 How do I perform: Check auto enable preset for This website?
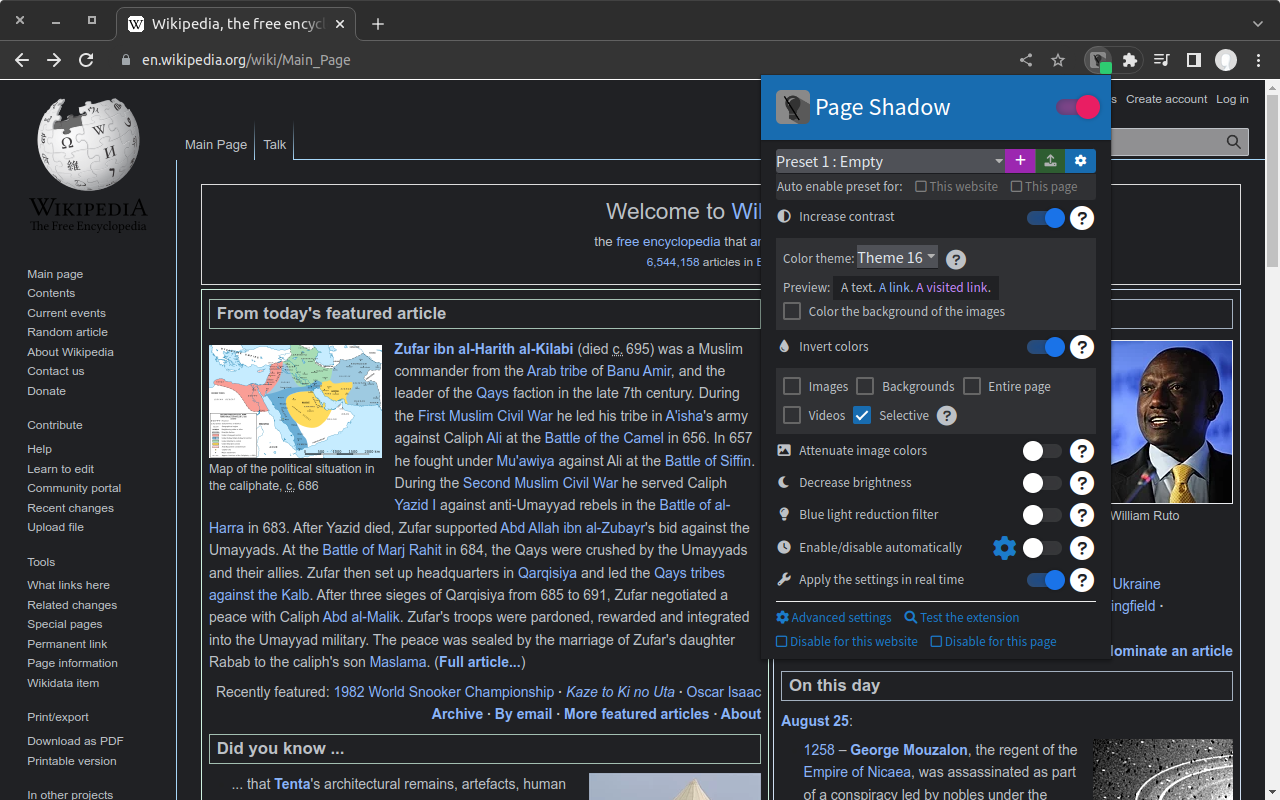921,187
